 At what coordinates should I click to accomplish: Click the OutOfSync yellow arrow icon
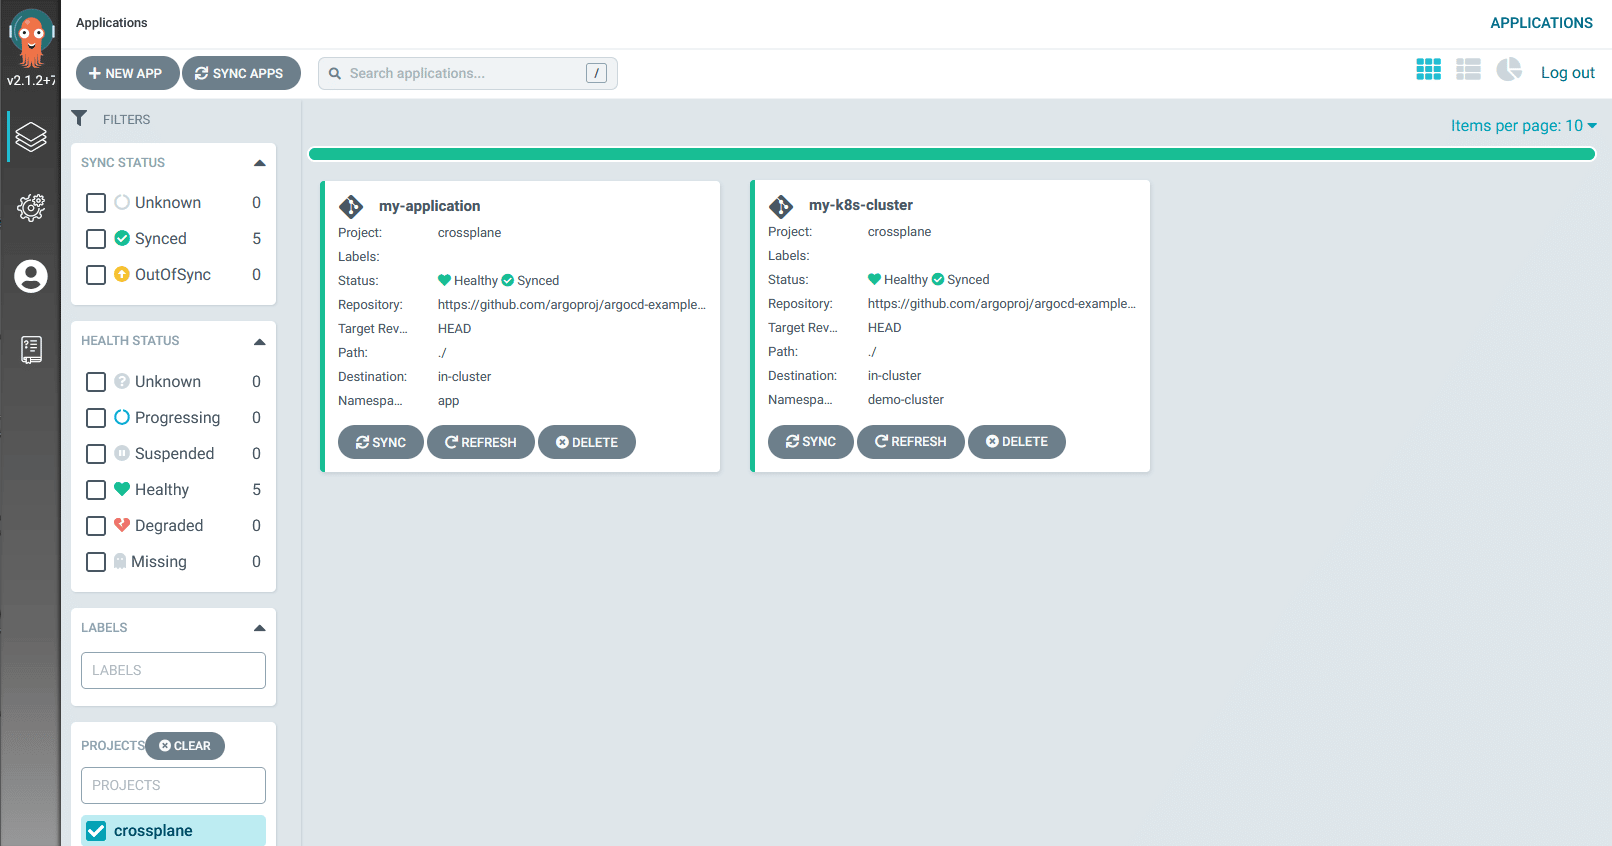pyautogui.click(x=122, y=274)
